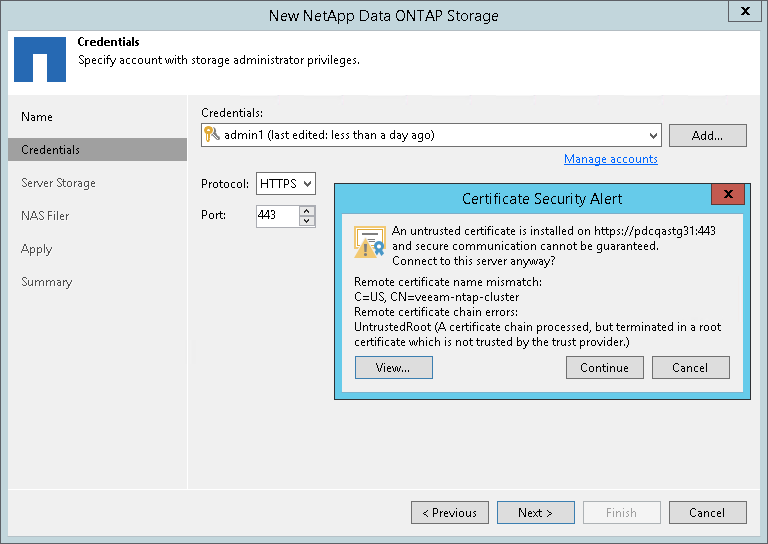
Task: Click the Port number input field
Action: coord(277,215)
